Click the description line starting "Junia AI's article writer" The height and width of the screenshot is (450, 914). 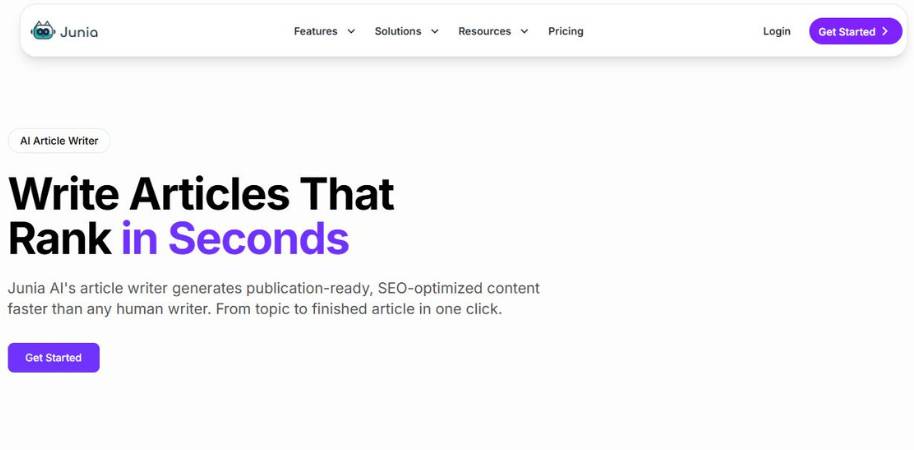(x=273, y=288)
